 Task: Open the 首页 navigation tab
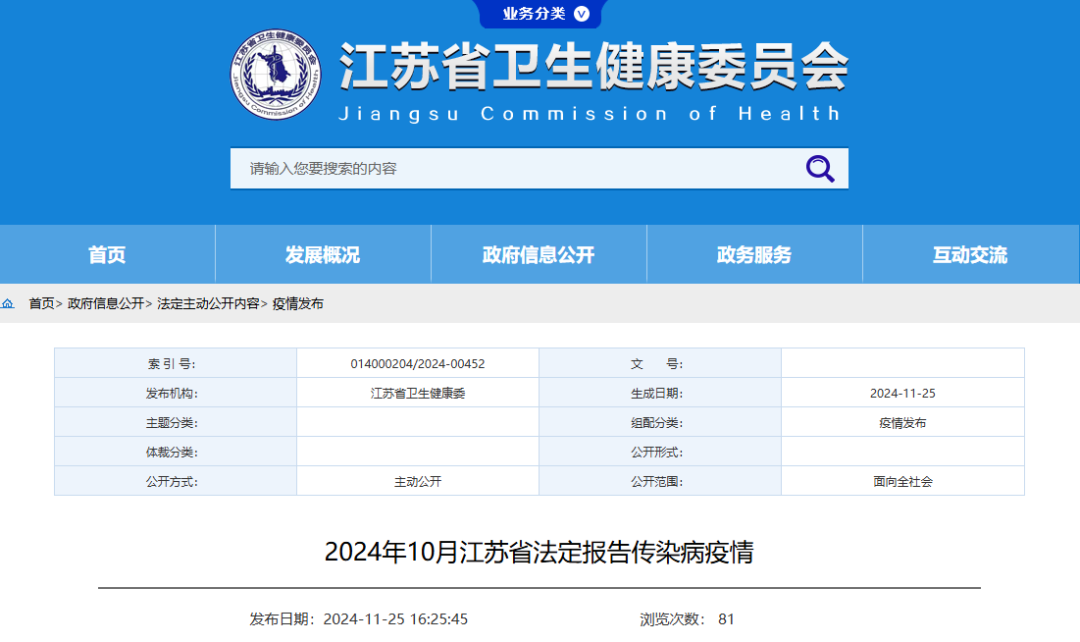[x=107, y=254]
